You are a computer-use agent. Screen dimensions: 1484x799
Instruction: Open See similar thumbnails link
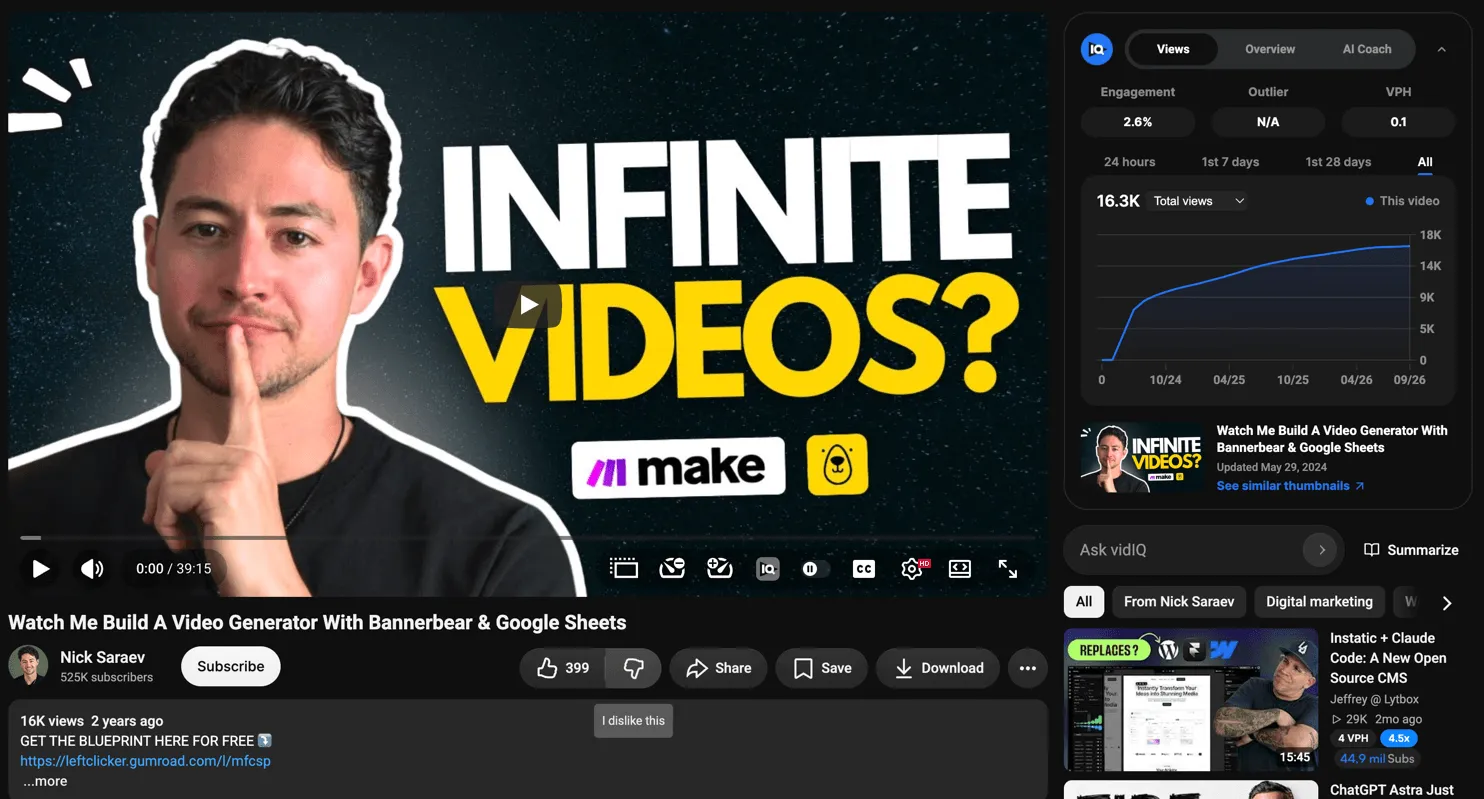pyautogui.click(x=1290, y=486)
